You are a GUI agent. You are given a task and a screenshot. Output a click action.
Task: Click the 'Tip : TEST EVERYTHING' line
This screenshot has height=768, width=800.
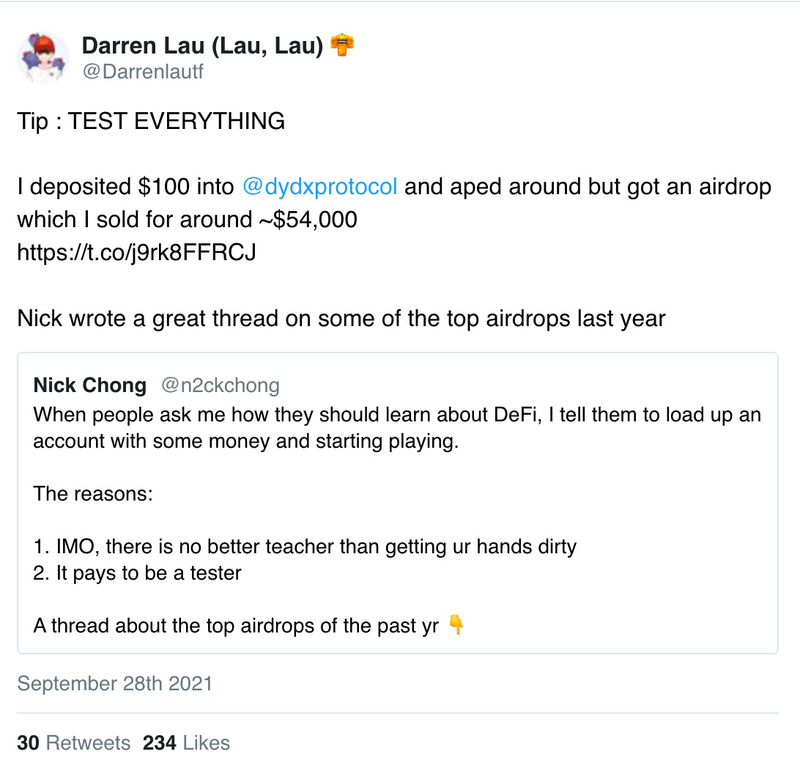[x=151, y=122]
